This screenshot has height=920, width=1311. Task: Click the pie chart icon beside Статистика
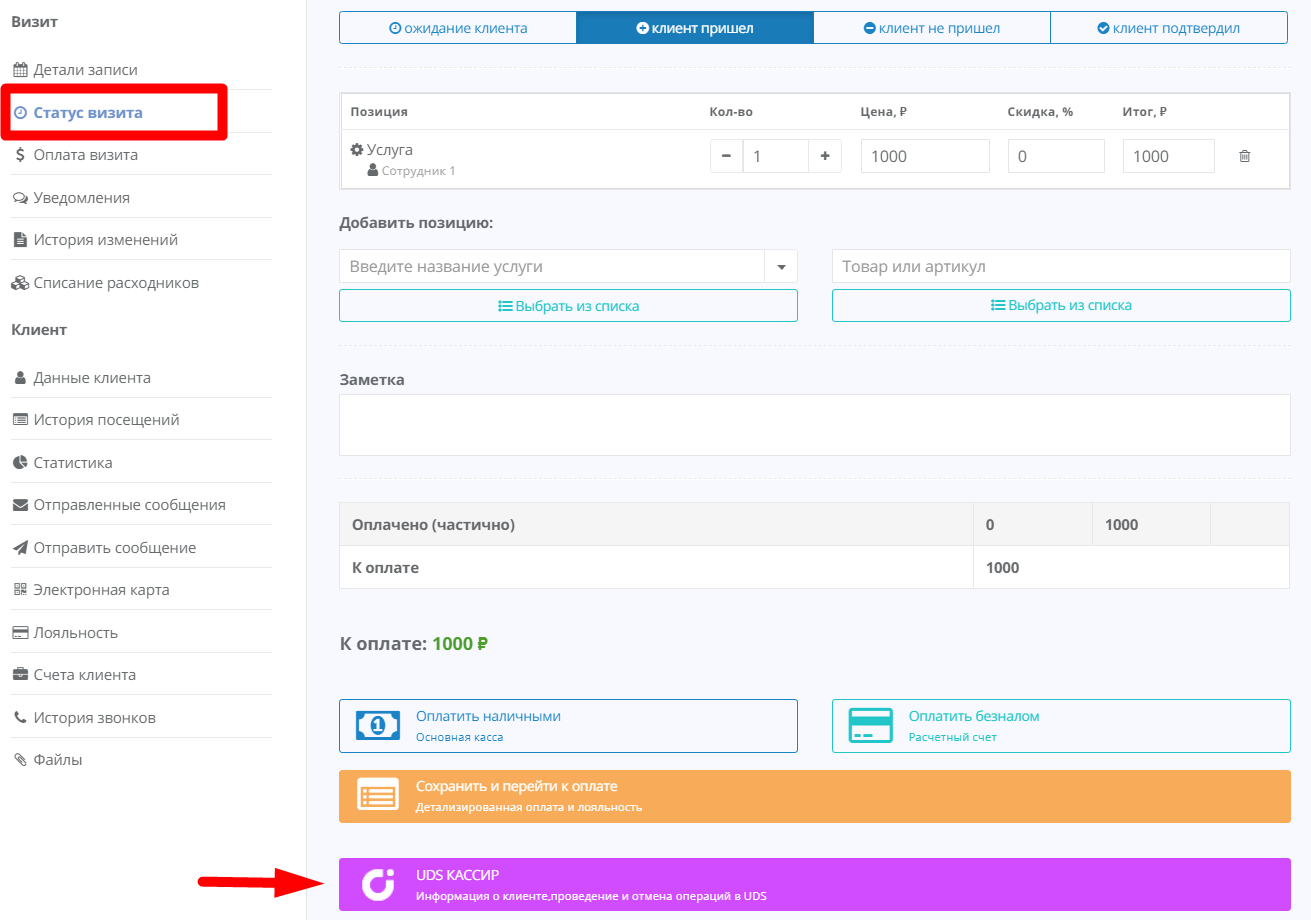(x=19, y=463)
